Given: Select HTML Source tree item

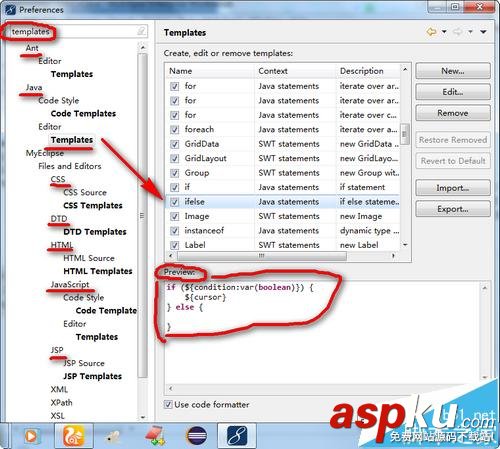Looking at the screenshot, I should pos(89,258).
